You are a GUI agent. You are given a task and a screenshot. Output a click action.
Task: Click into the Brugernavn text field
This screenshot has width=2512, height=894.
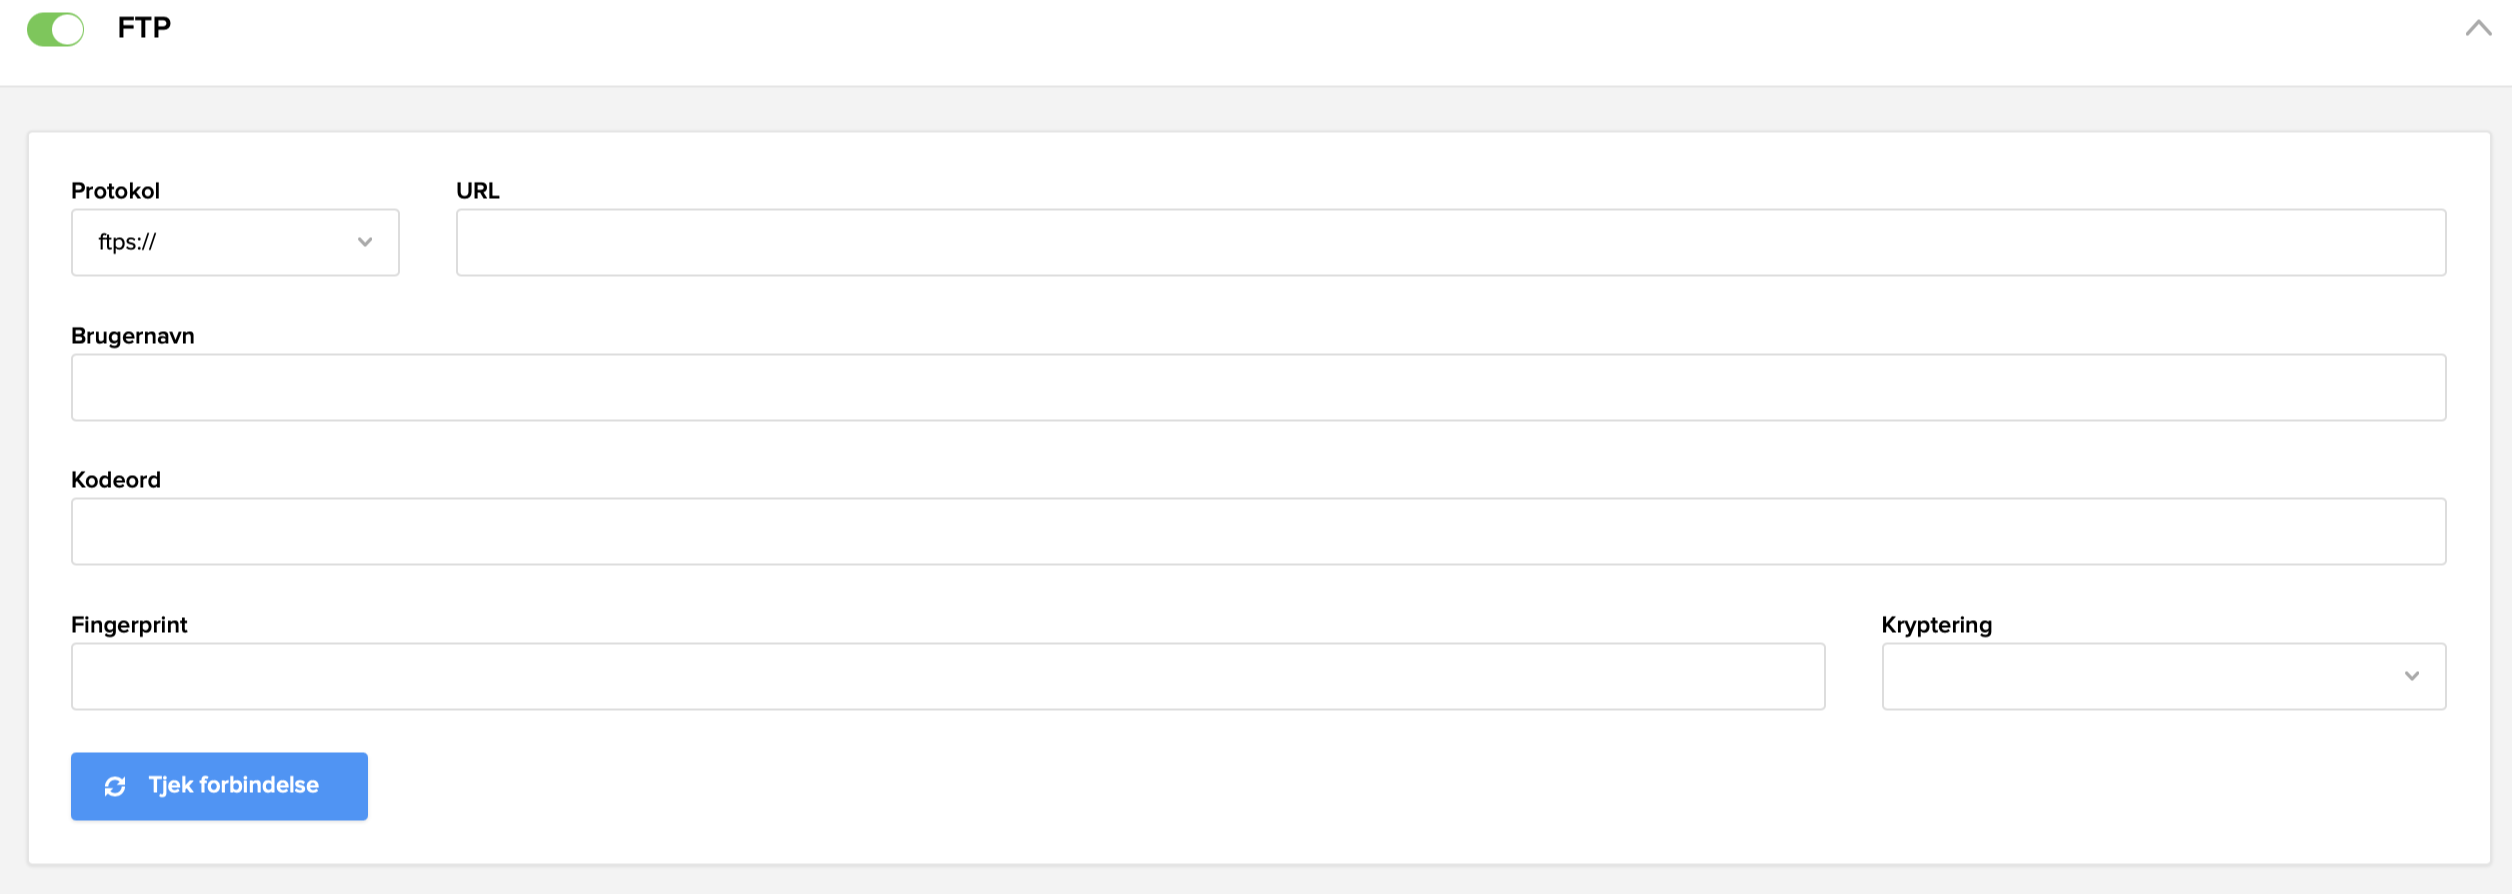1258,387
